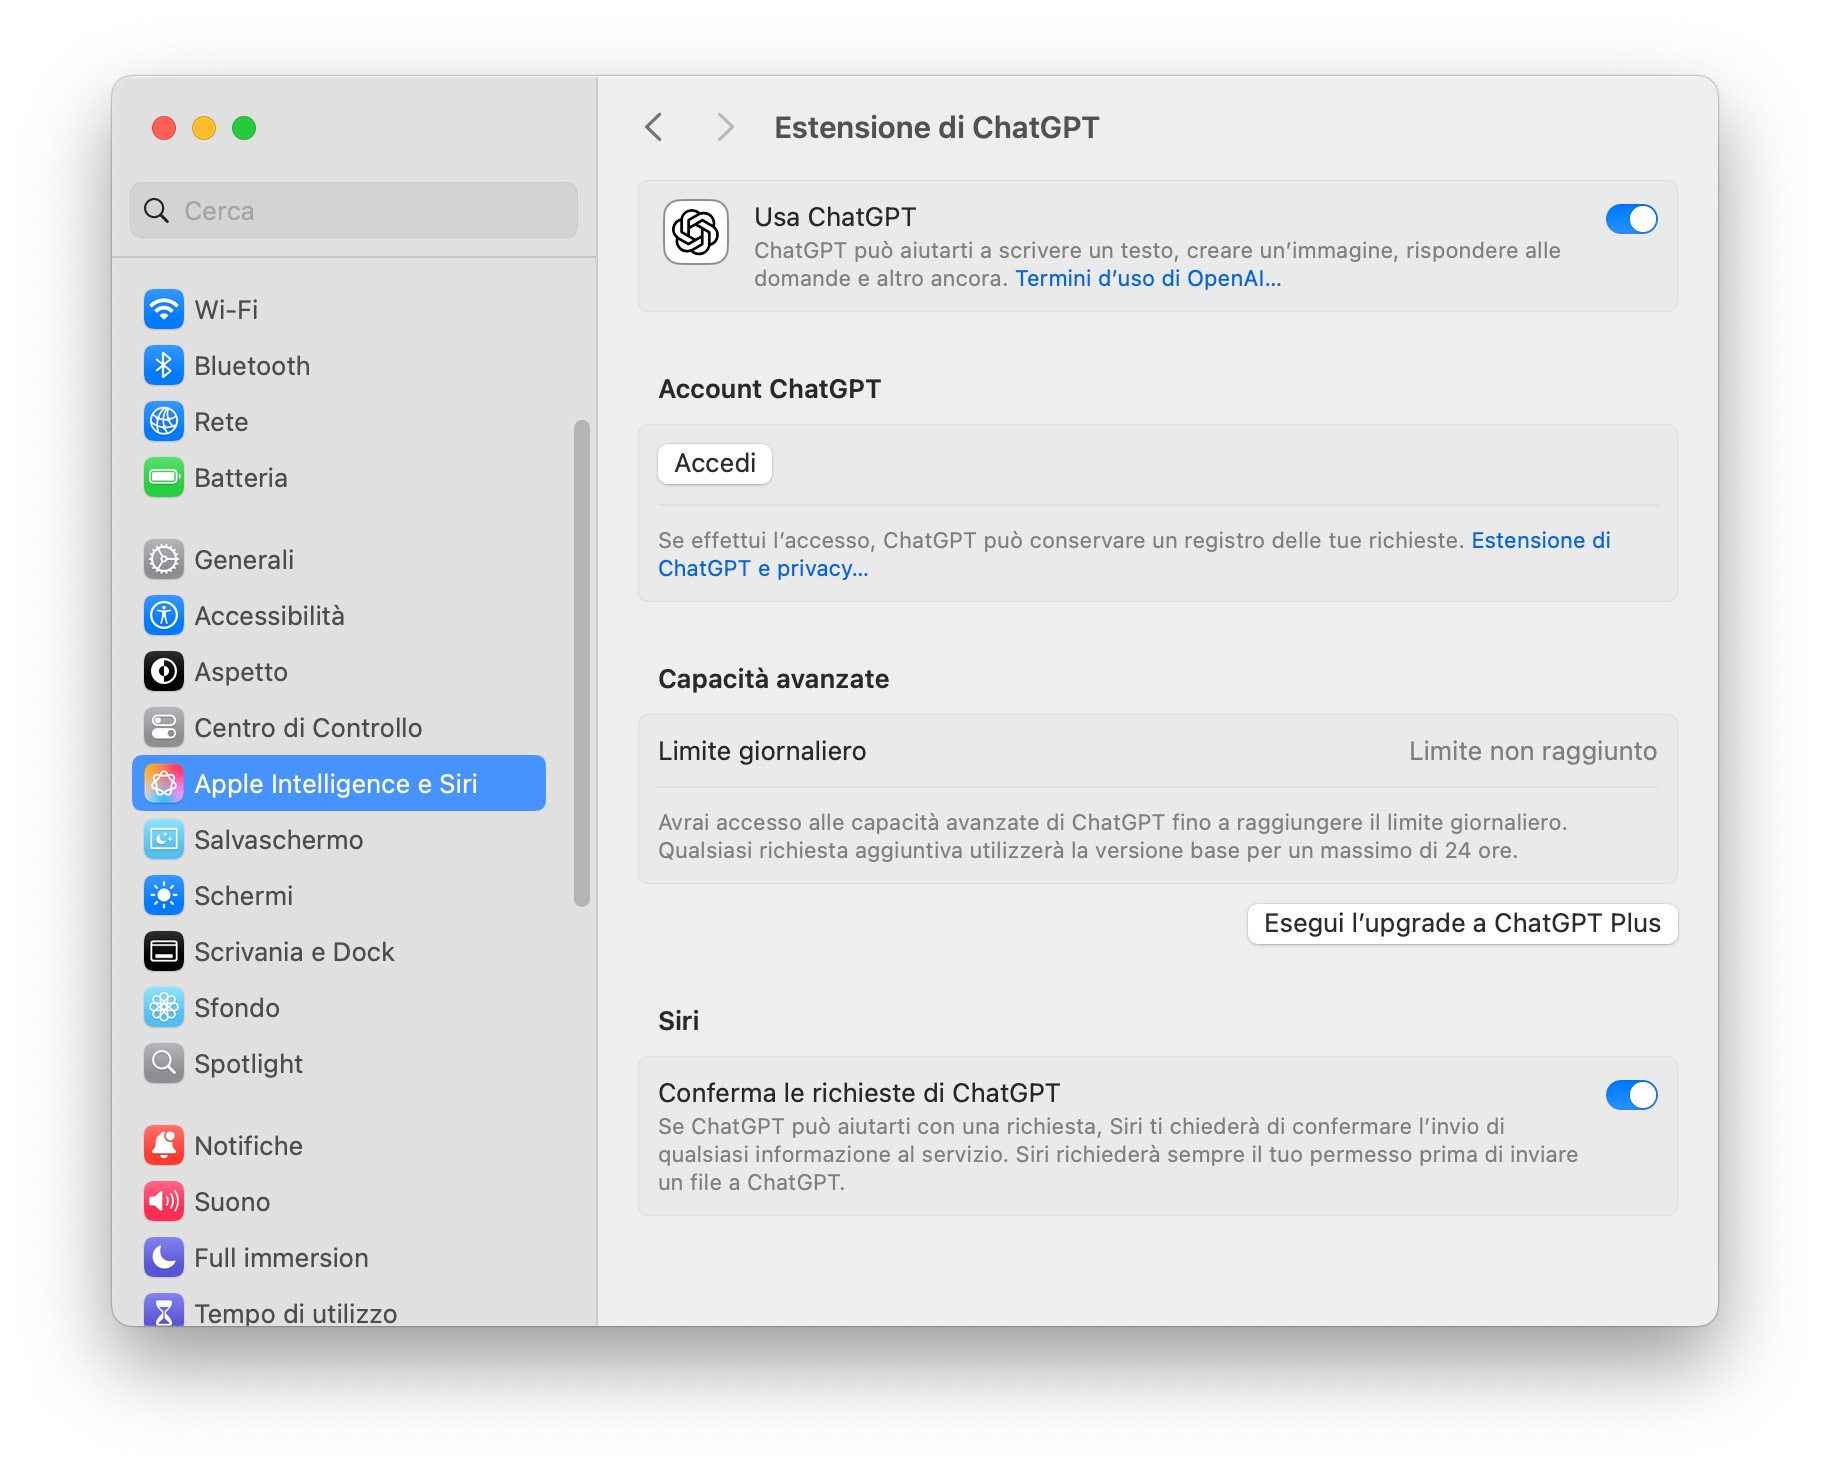This screenshot has height=1474, width=1830.
Task: Click the ChatGPT logo icon
Action: 696,233
